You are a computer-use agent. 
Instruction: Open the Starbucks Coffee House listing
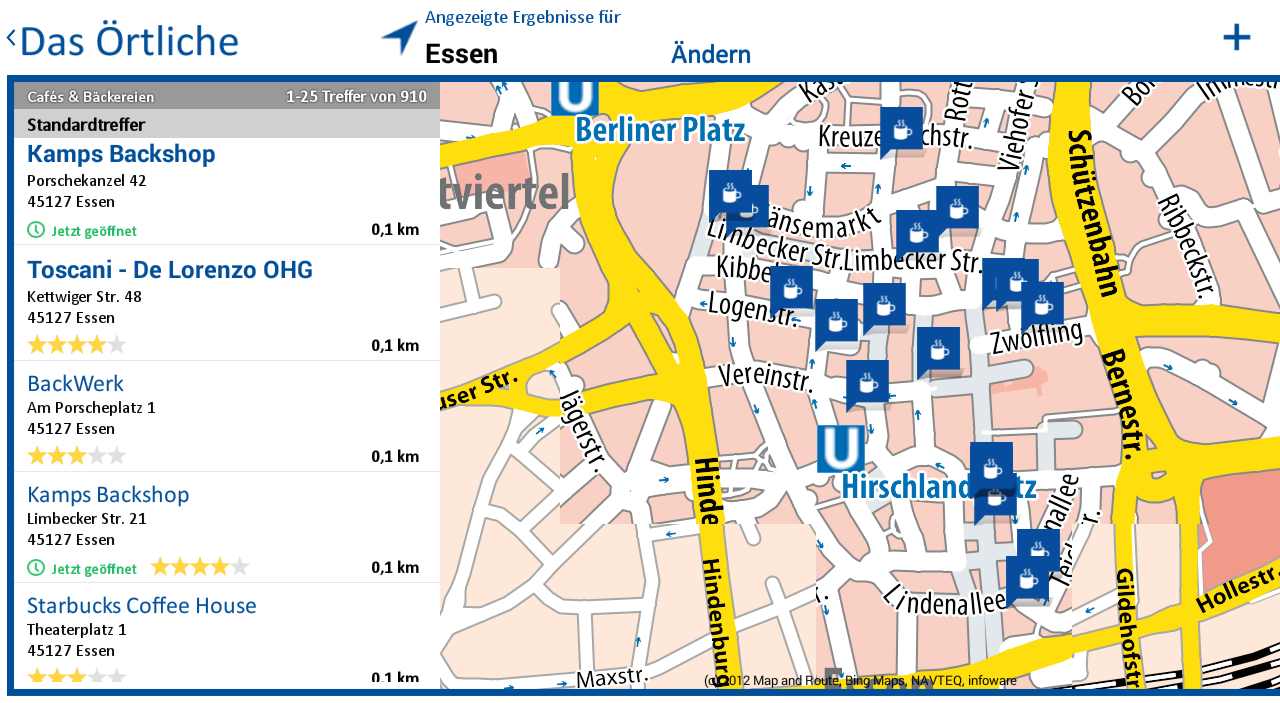[x=141, y=605]
